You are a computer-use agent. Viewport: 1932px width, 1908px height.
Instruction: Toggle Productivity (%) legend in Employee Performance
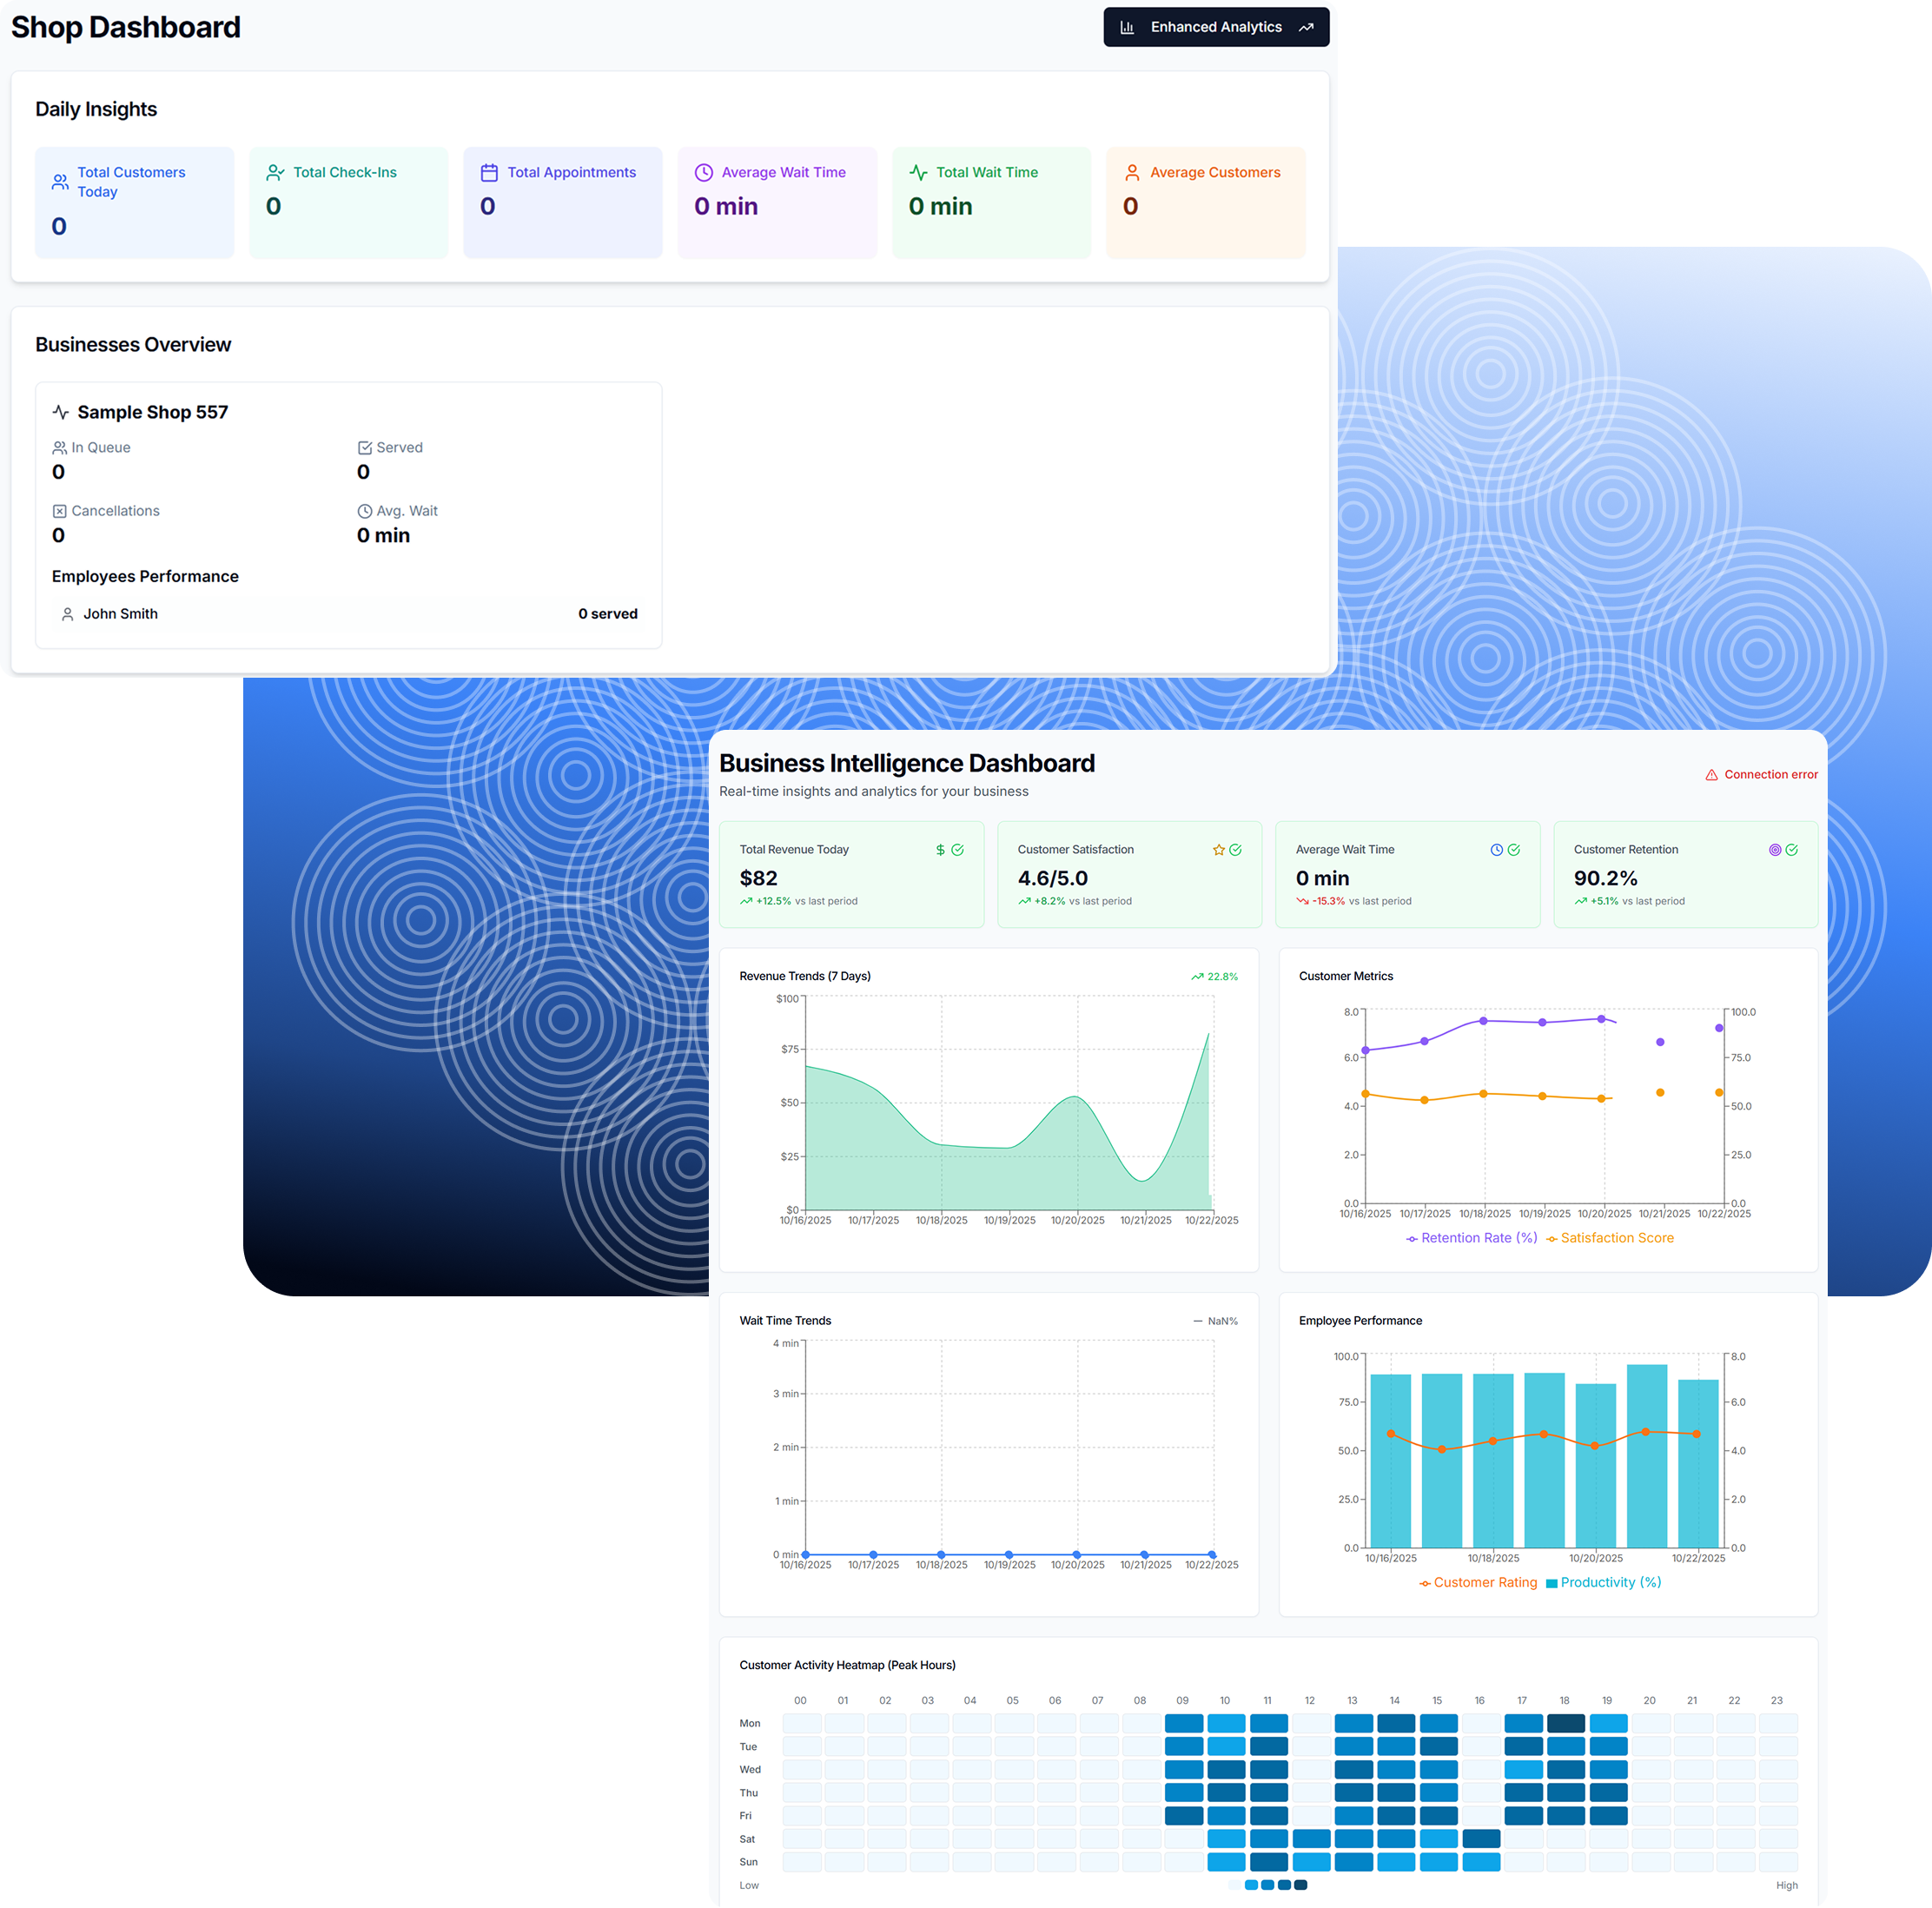pos(1603,1582)
